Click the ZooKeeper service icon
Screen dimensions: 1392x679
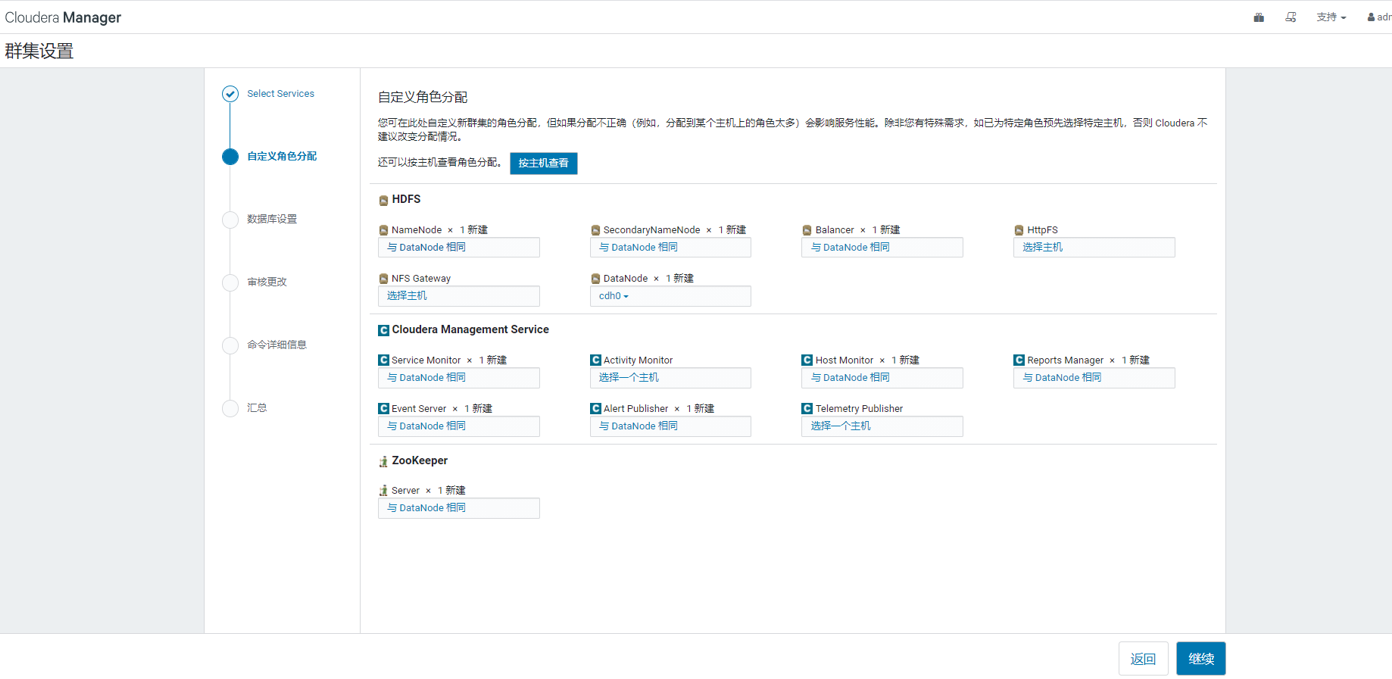383,461
